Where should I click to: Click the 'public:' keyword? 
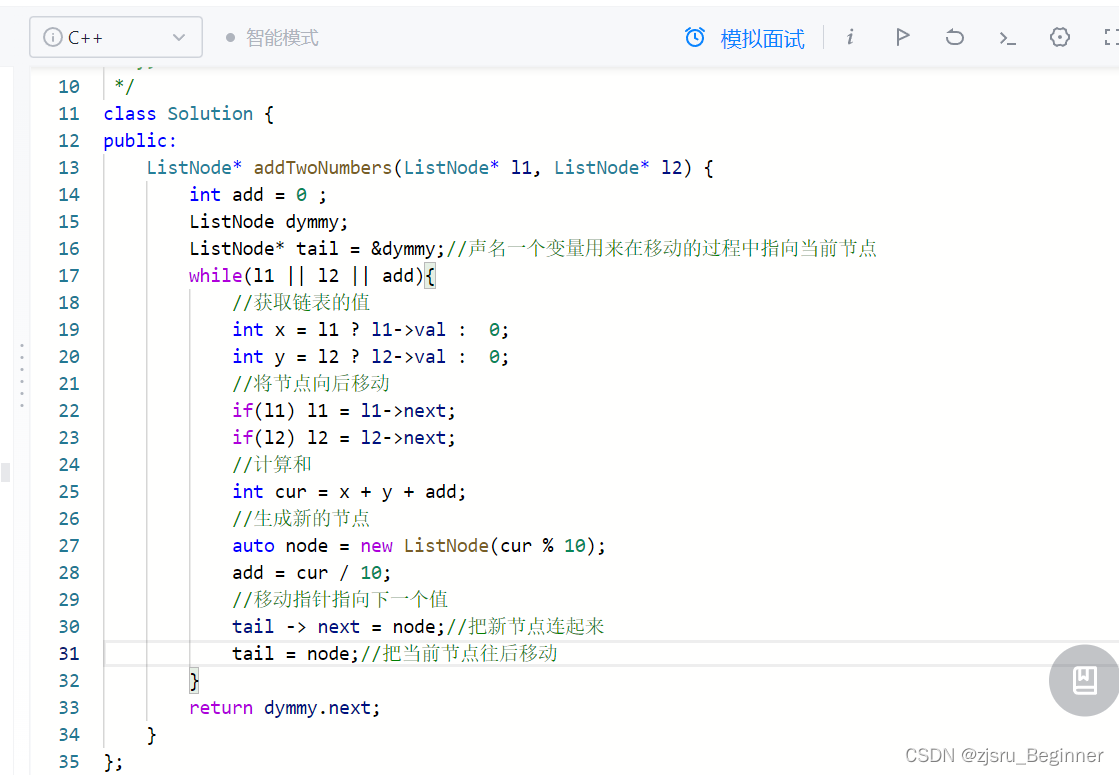click(x=140, y=141)
